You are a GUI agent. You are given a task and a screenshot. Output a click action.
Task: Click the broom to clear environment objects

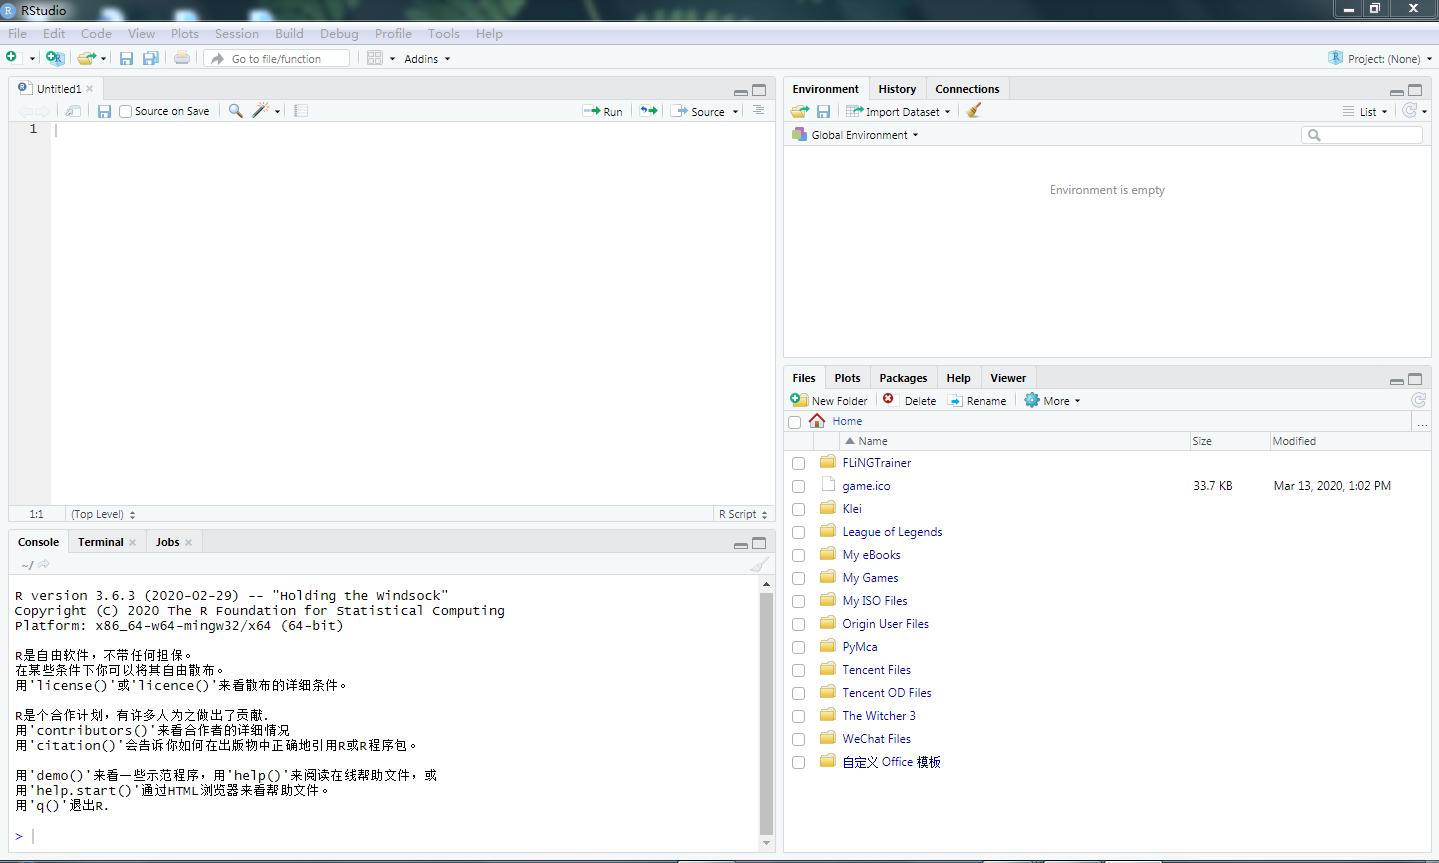[x=974, y=111]
